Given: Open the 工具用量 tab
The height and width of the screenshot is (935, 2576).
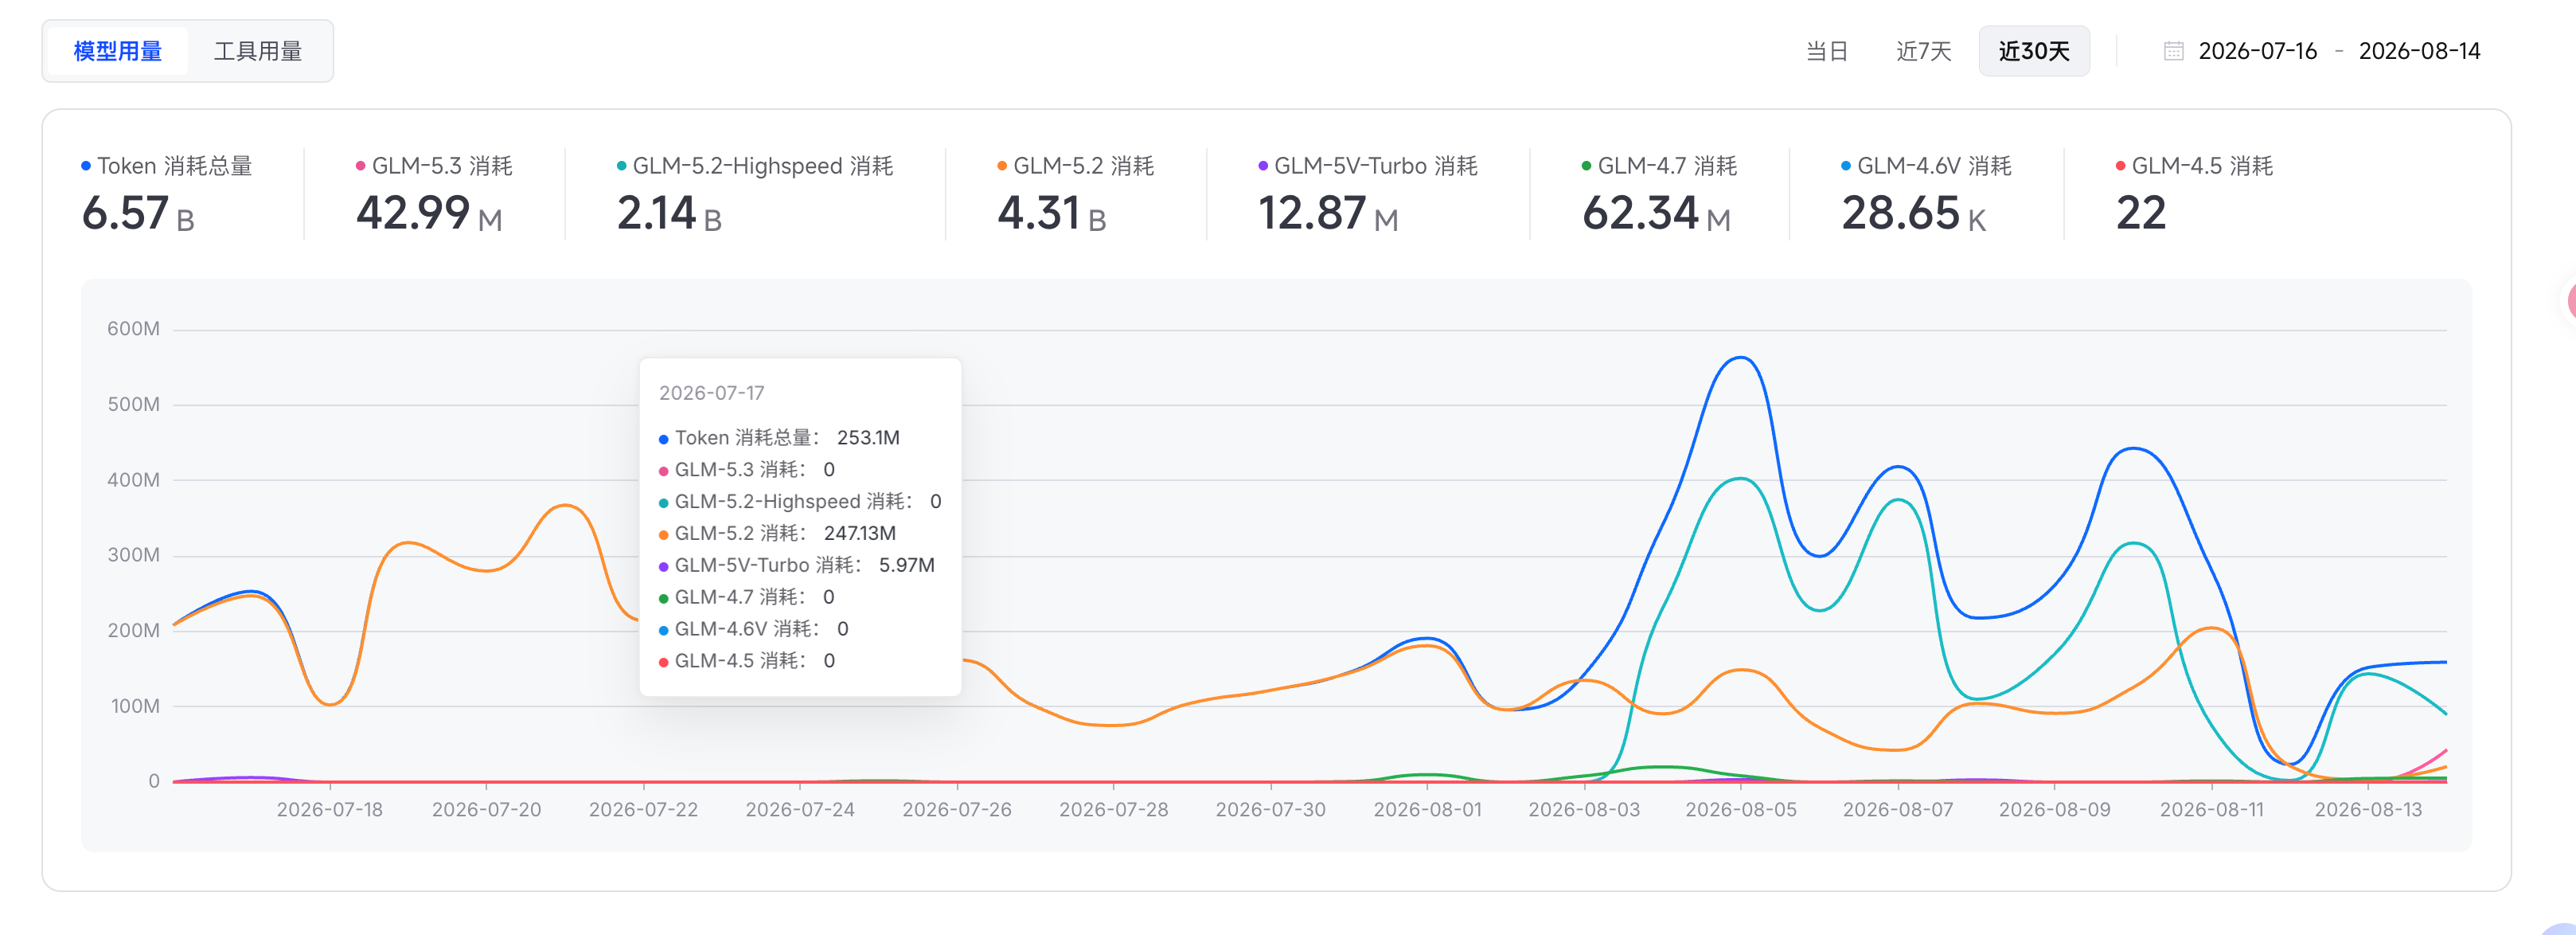Looking at the screenshot, I should [x=258, y=51].
